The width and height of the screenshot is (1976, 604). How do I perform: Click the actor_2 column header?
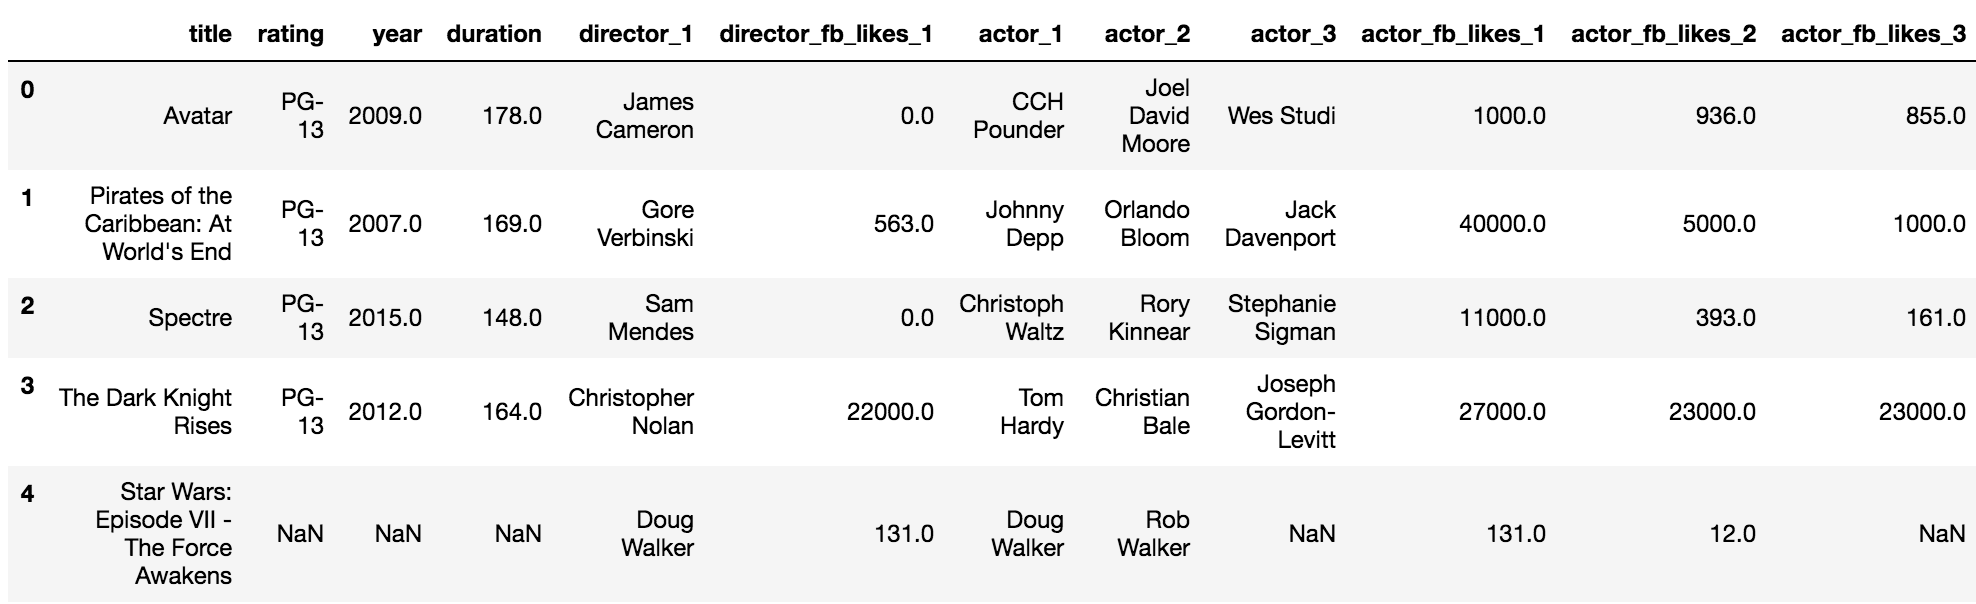pyautogui.click(x=1147, y=34)
